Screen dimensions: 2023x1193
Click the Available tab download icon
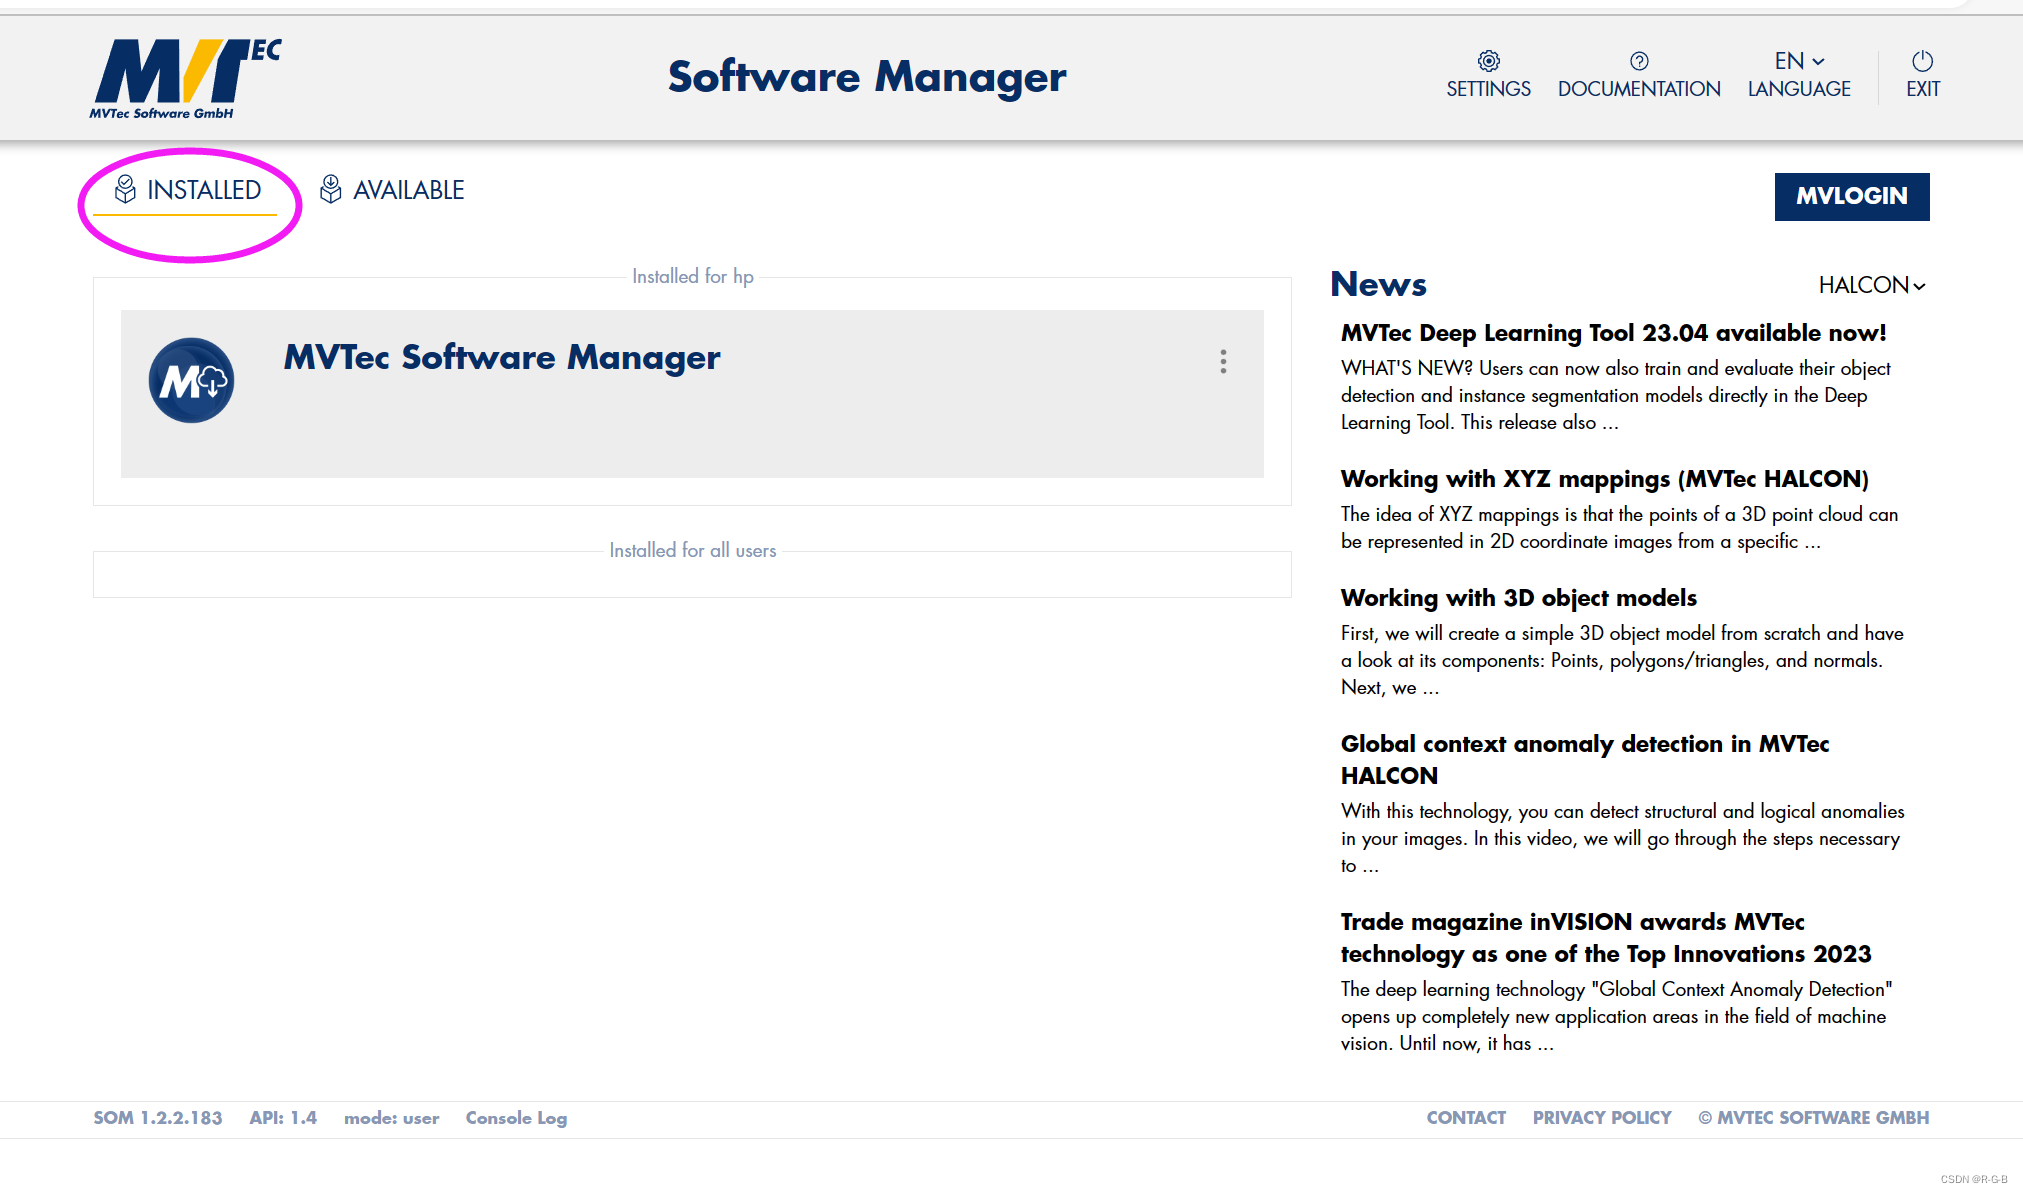[x=331, y=189]
